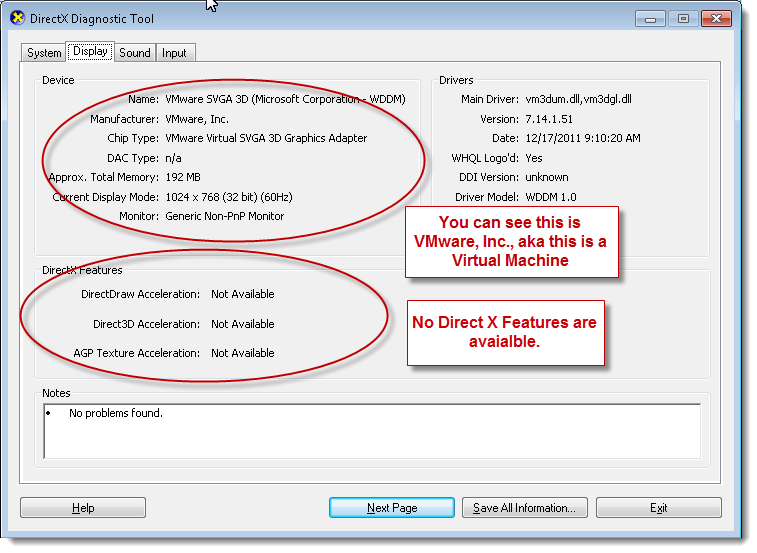Click Save All Information button
This screenshot has width=757, height=553.
[x=524, y=508]
